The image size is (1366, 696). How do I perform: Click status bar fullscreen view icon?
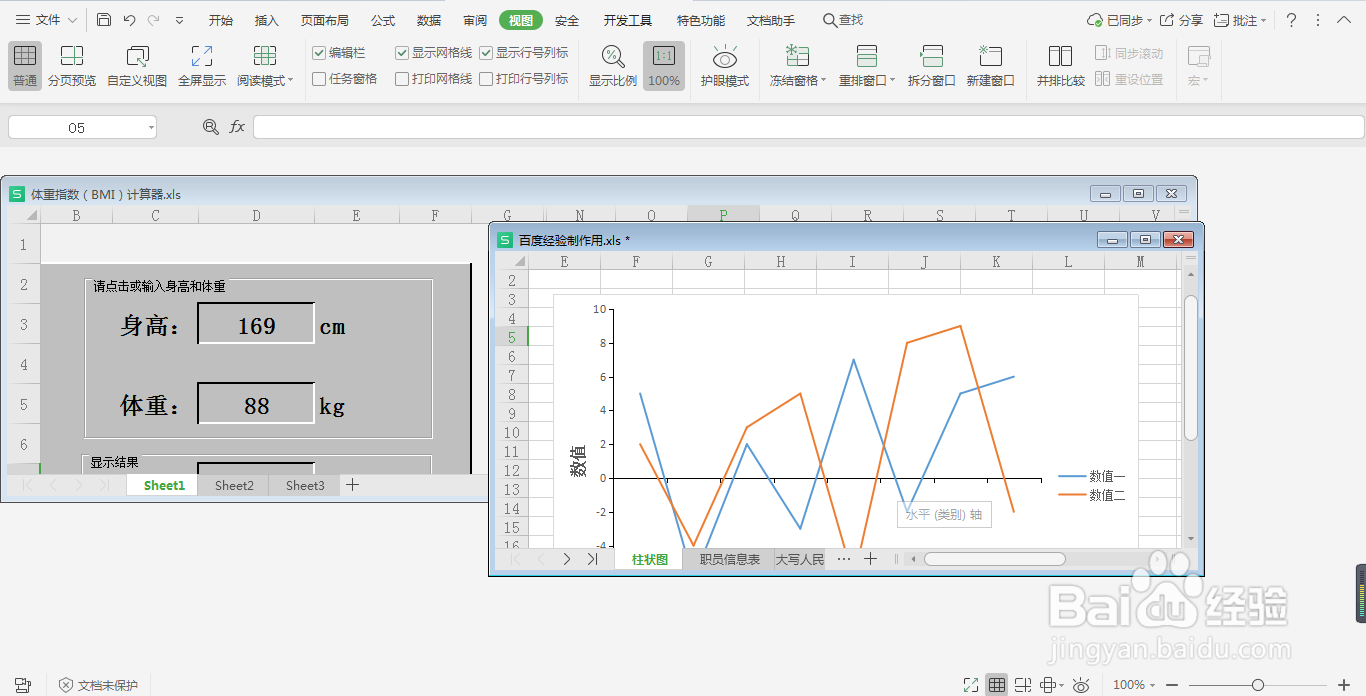pos(971,685)
